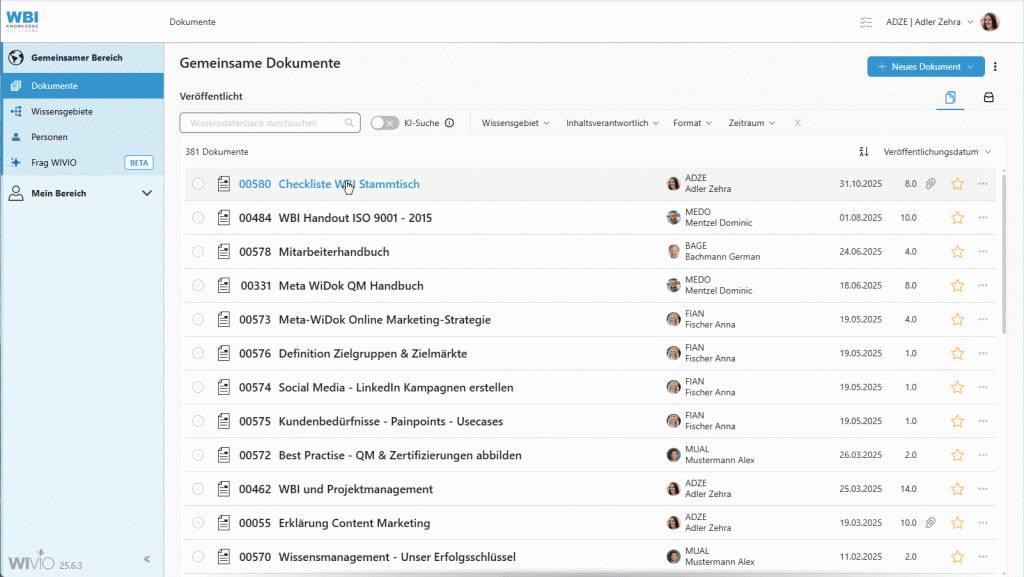Expand the Mein Bereich section
The height and width of the screenshot is (577, 1024).
pyautogui.click(x=148, y=192)
